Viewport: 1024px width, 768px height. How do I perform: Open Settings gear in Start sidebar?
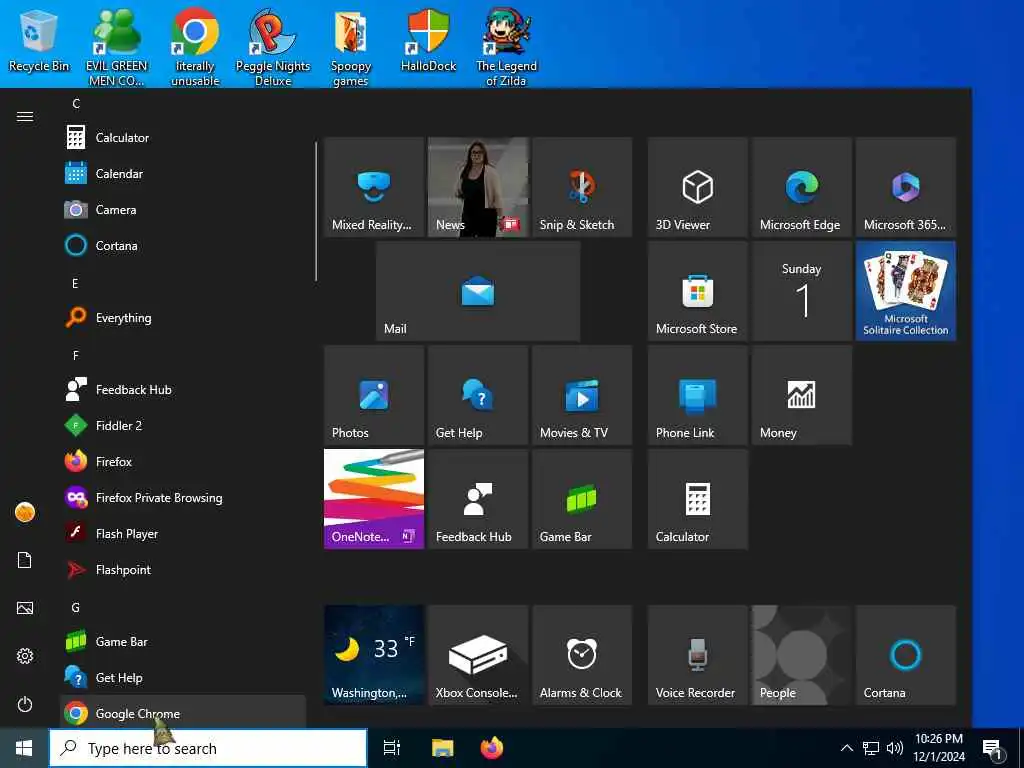25,656
